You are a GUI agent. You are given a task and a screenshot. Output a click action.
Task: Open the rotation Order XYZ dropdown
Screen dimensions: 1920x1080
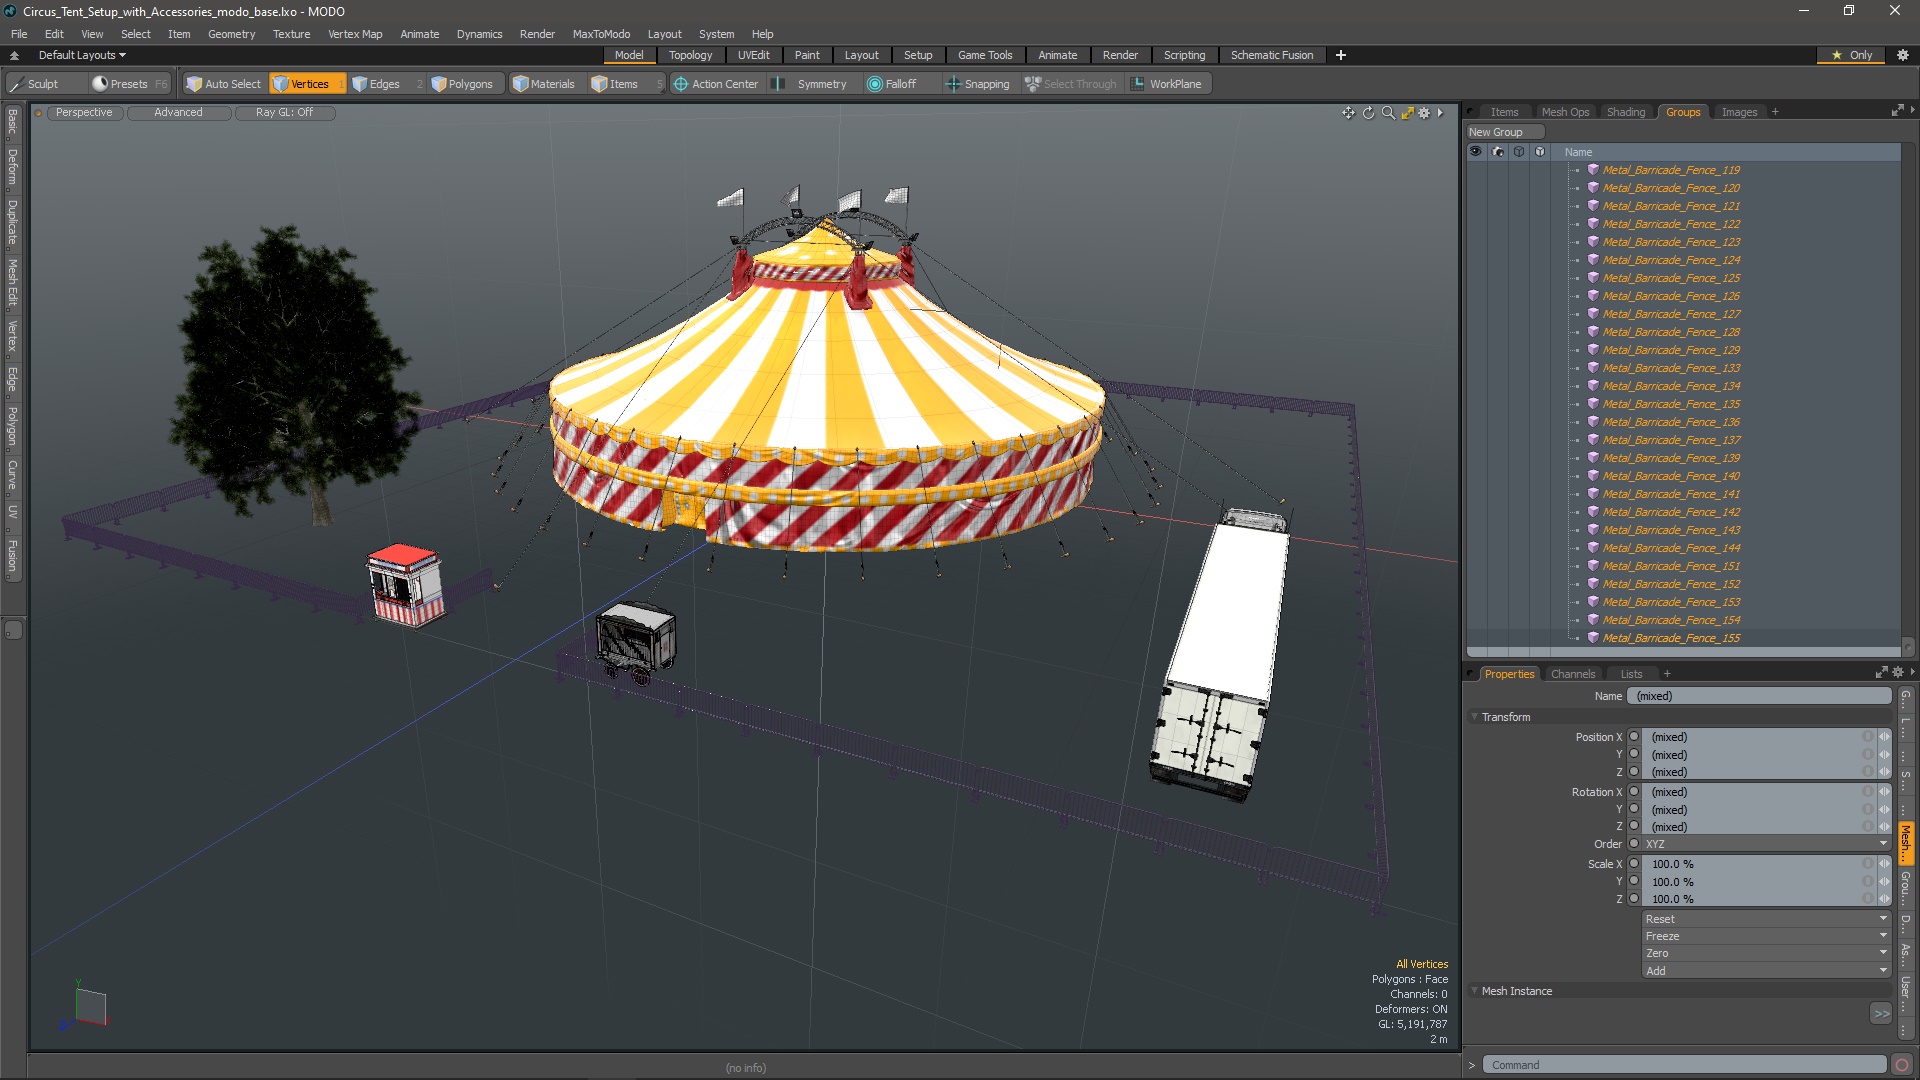[x=1766, y=844]
